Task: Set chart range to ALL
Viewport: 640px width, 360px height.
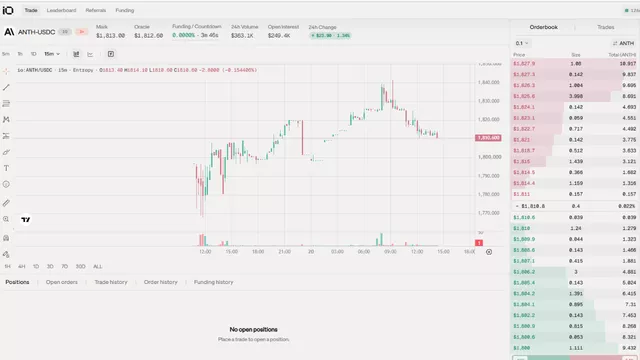Action: pyautogui.click(x=97, y=267)
